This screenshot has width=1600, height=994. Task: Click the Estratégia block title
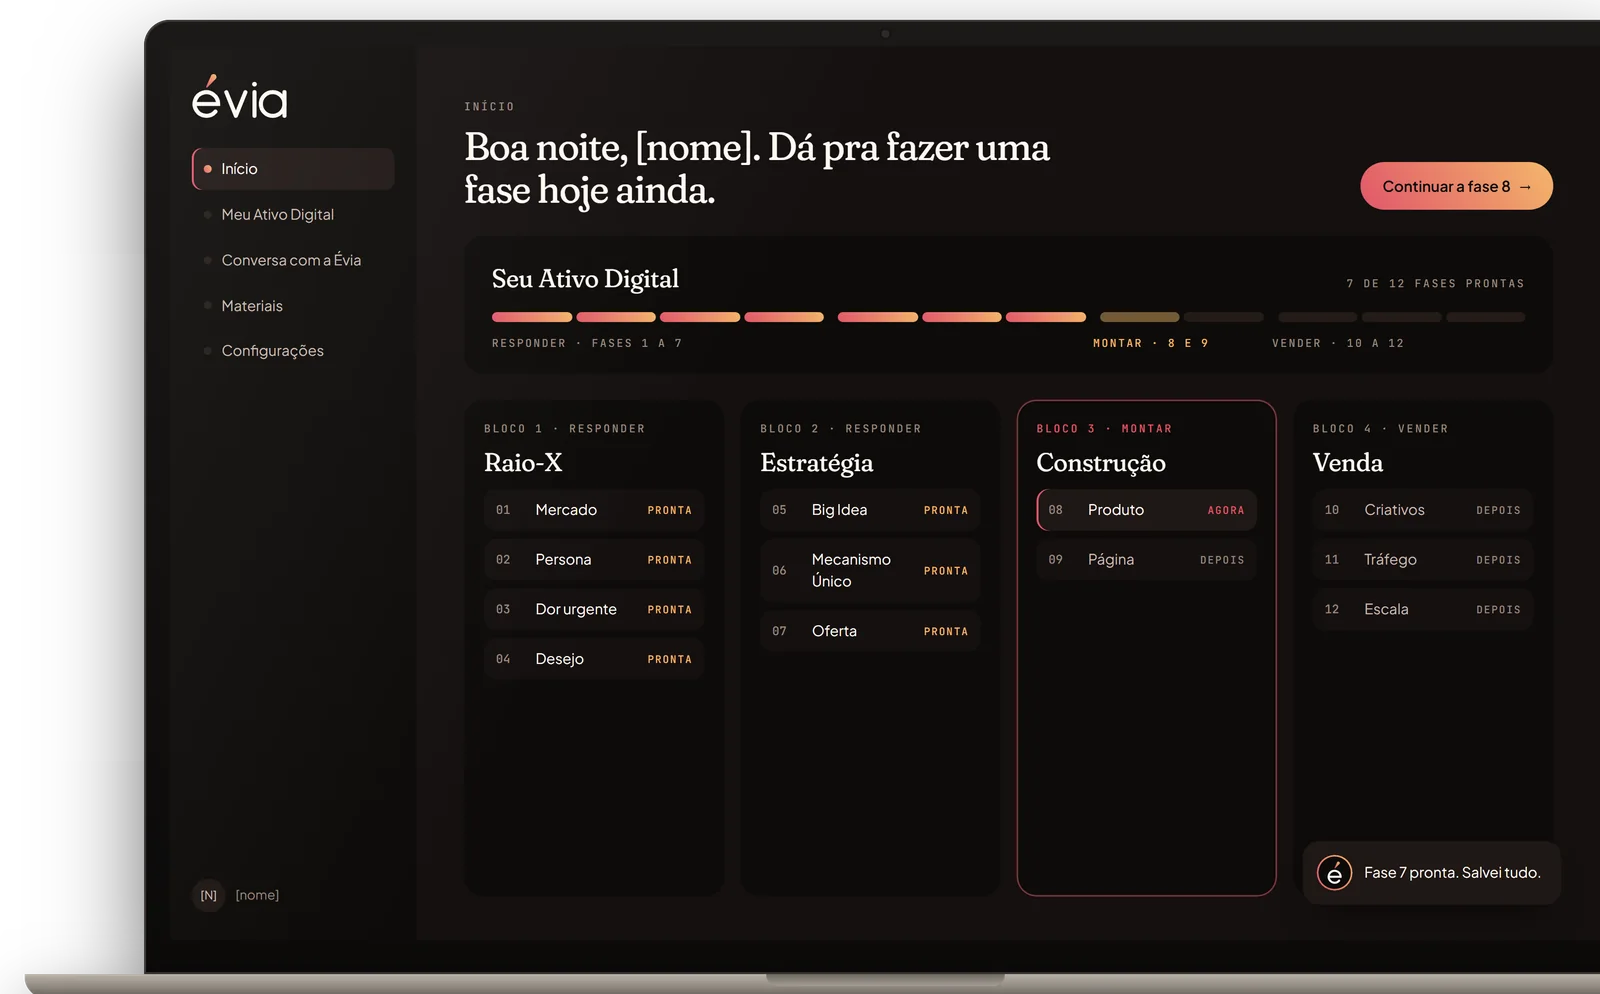point(817,463)
